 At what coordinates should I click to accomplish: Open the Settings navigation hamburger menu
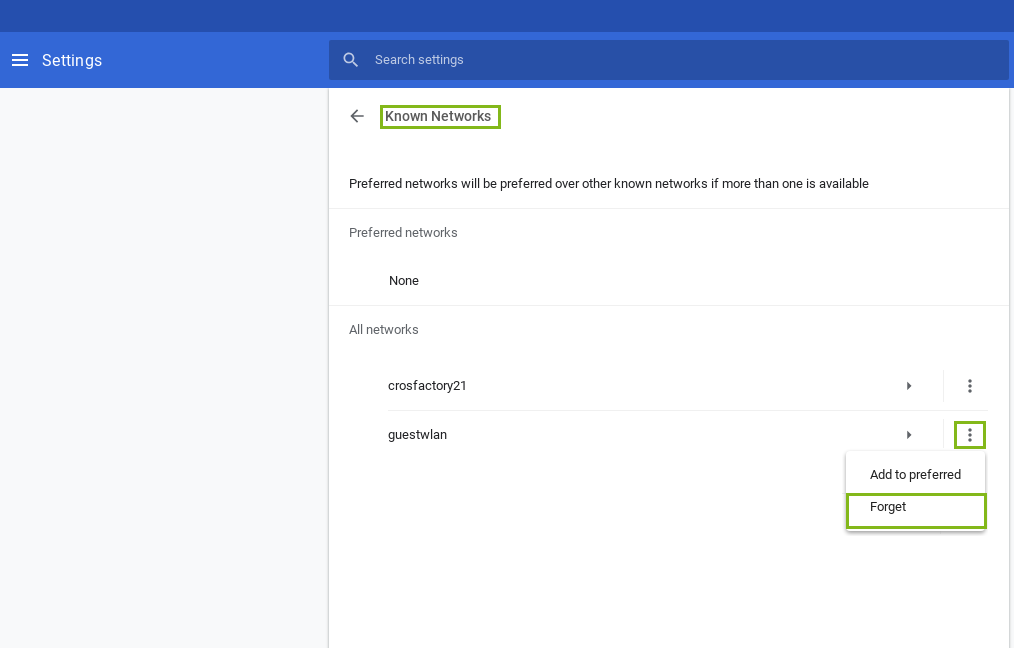pyautogui.click(x=20, y=60)
